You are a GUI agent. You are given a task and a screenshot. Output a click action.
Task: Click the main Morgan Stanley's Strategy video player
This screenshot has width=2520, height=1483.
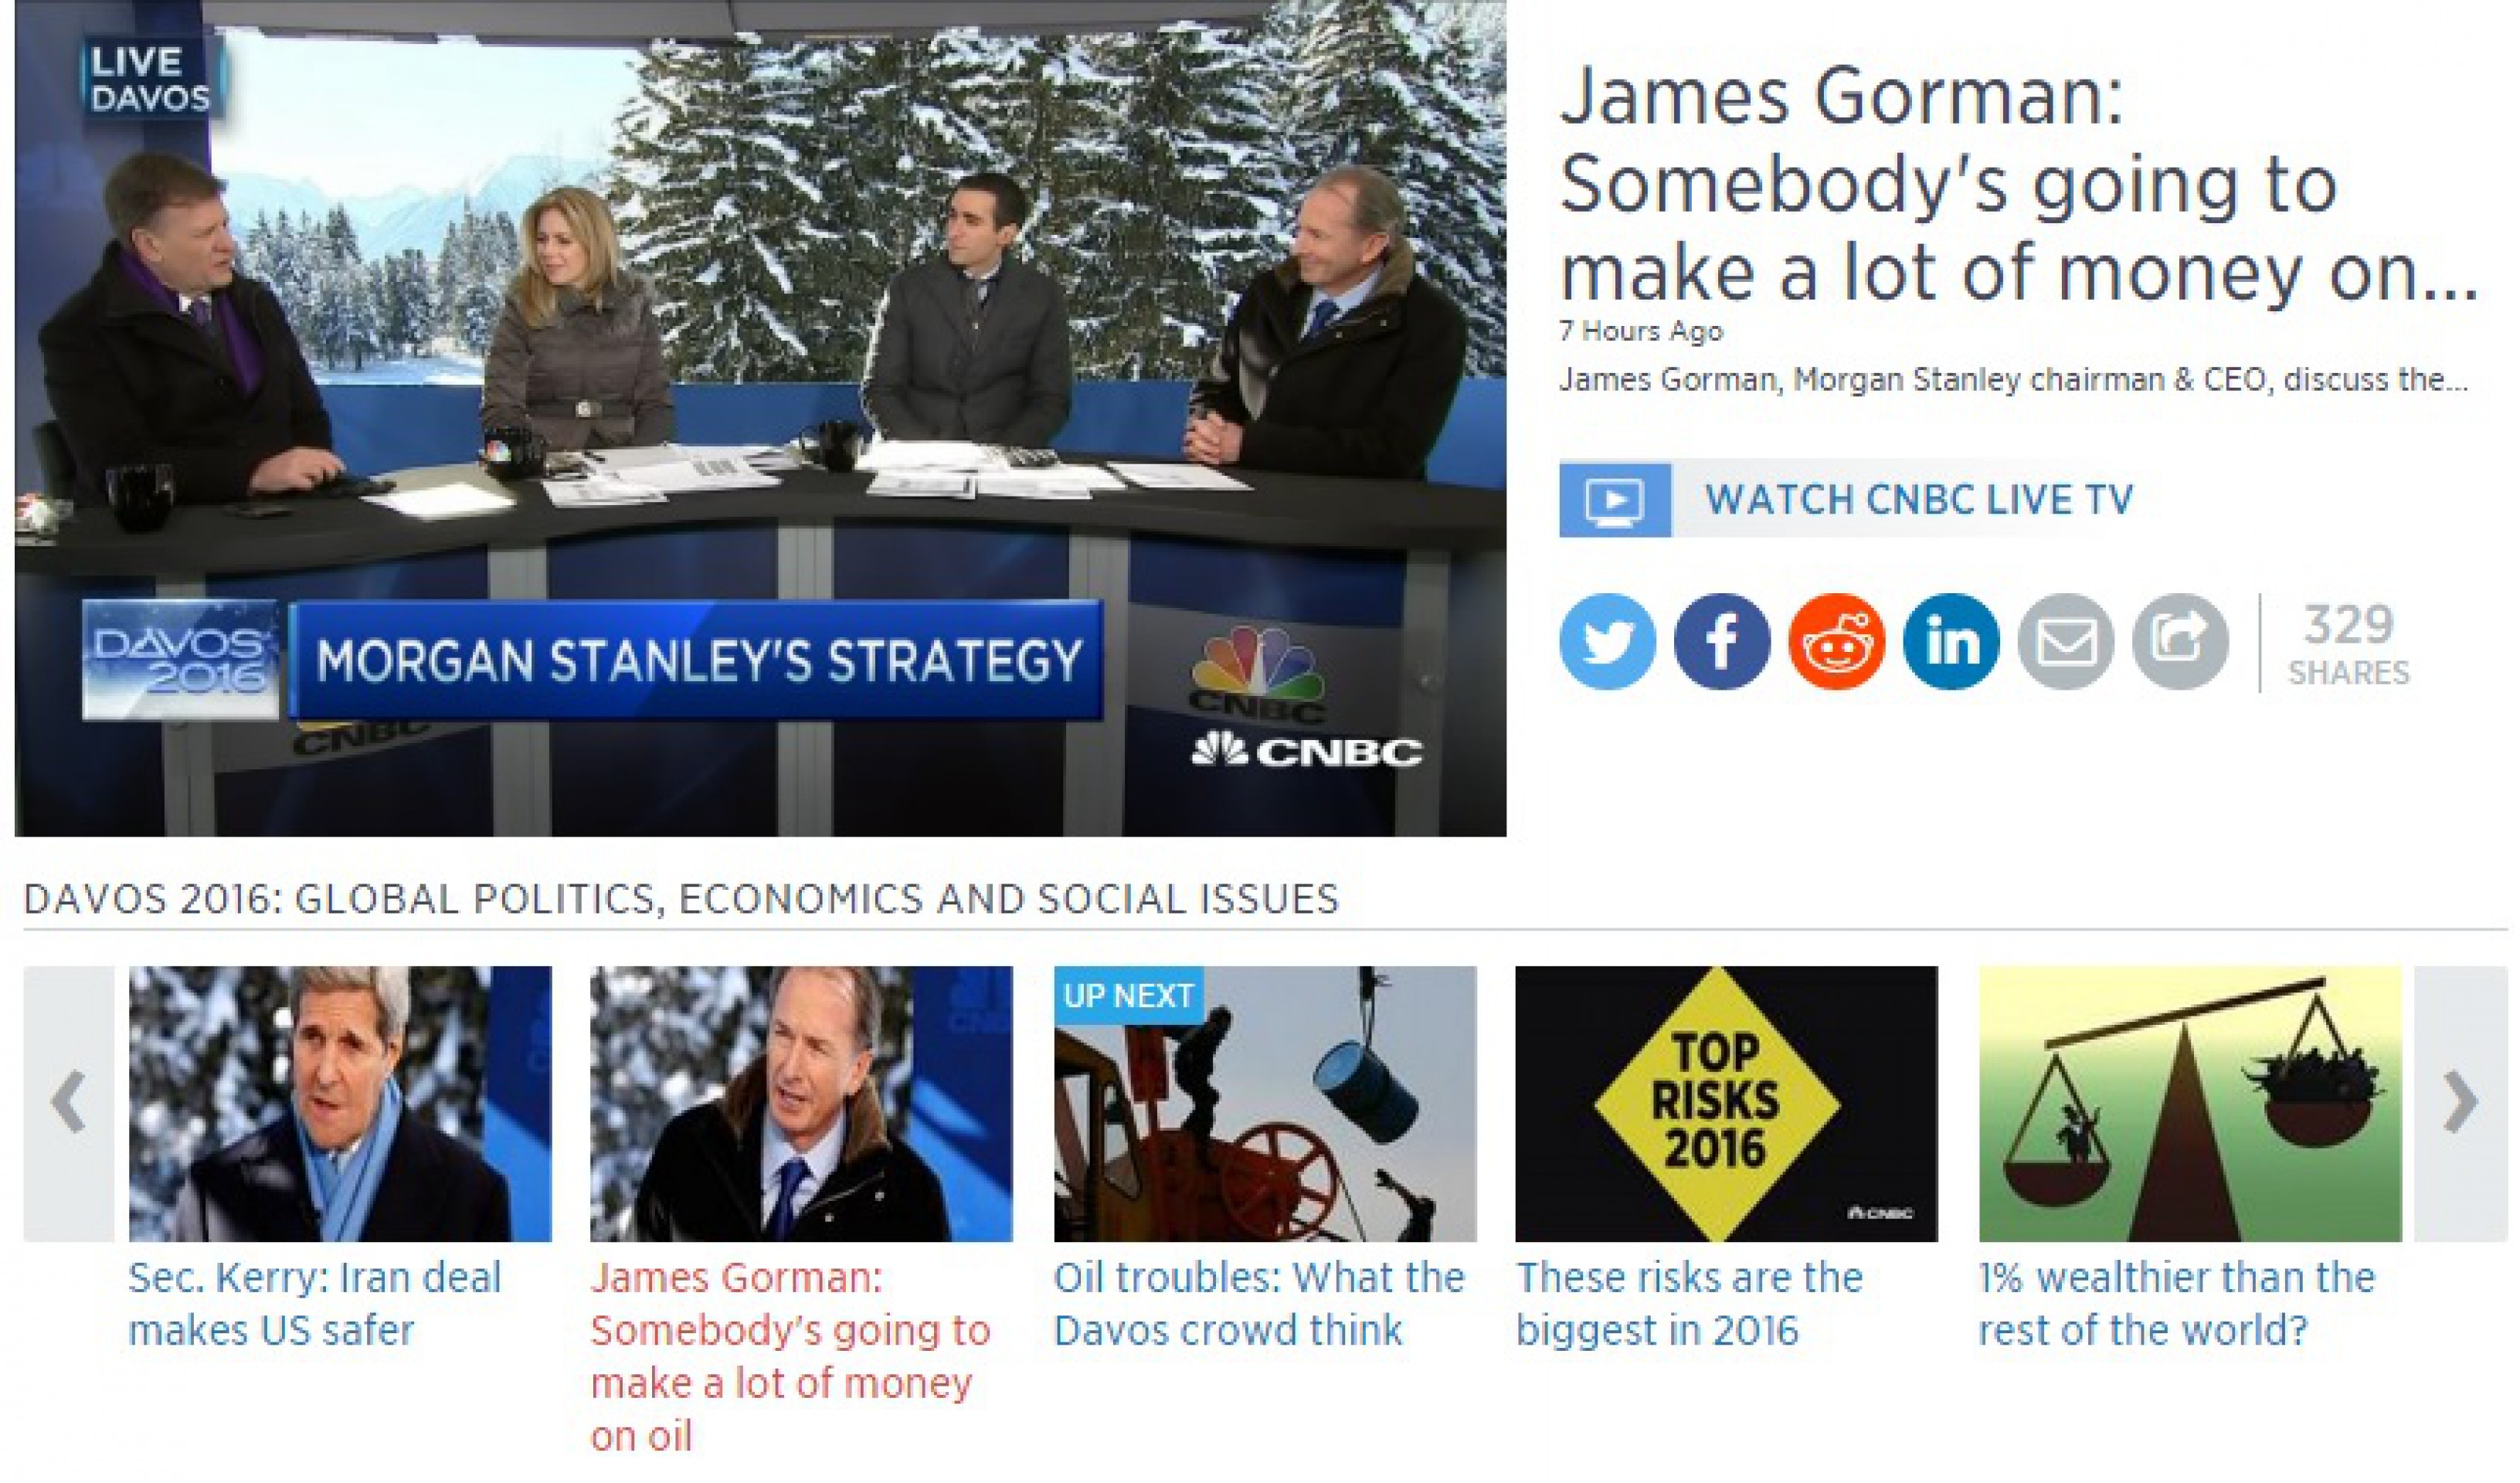[760, 418]
